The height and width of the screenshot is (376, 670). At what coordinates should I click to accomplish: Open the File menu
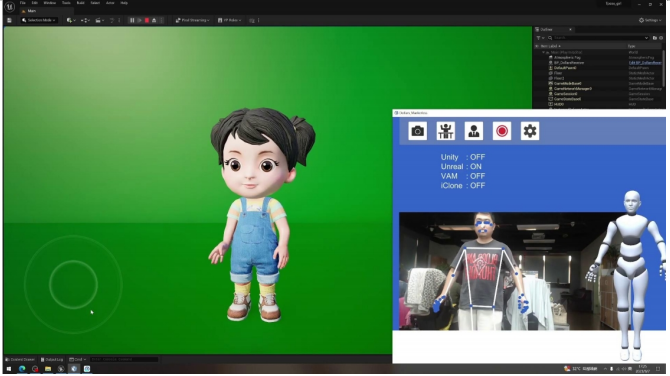(23, 3)
